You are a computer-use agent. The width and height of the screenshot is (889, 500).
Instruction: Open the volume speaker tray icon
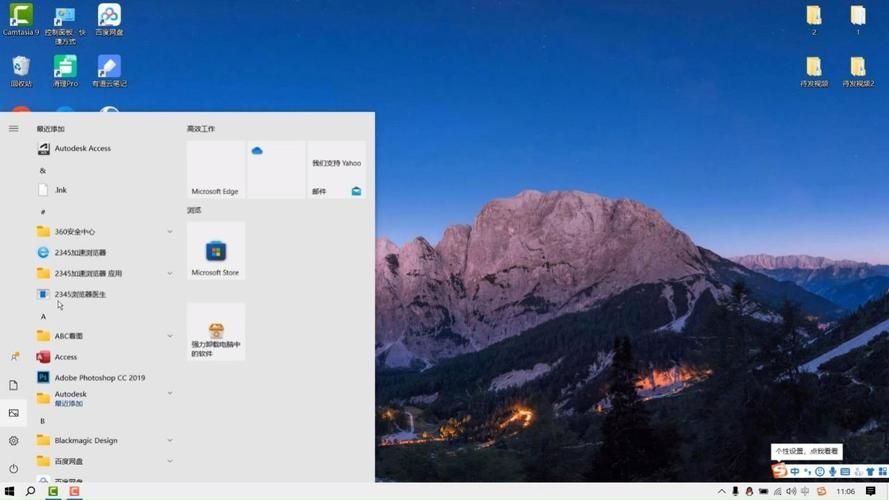tap(791, 491)
